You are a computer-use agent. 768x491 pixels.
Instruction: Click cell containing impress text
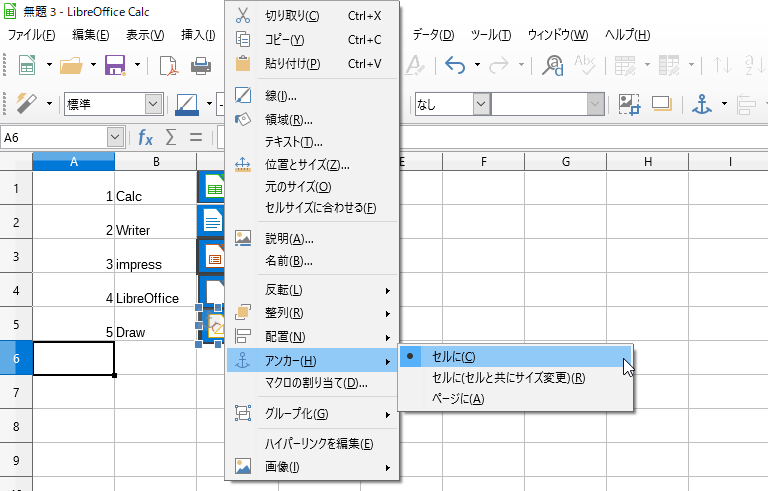click(155, 256)
